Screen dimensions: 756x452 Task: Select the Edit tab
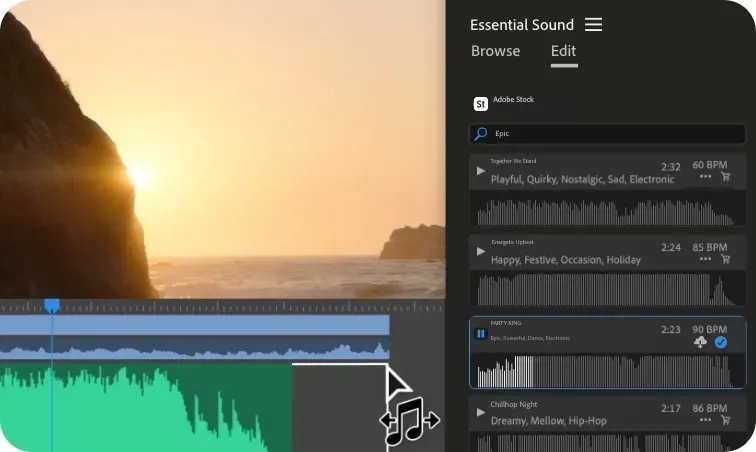click(x=564, y=51)
